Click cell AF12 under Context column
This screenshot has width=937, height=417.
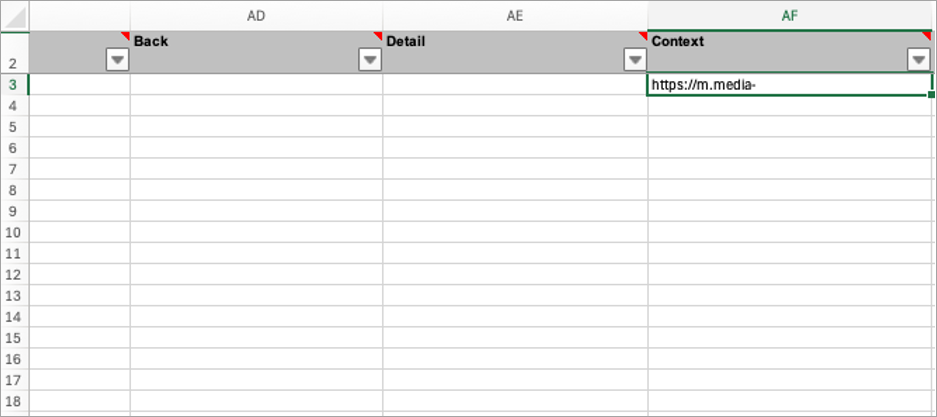(790, 274)
